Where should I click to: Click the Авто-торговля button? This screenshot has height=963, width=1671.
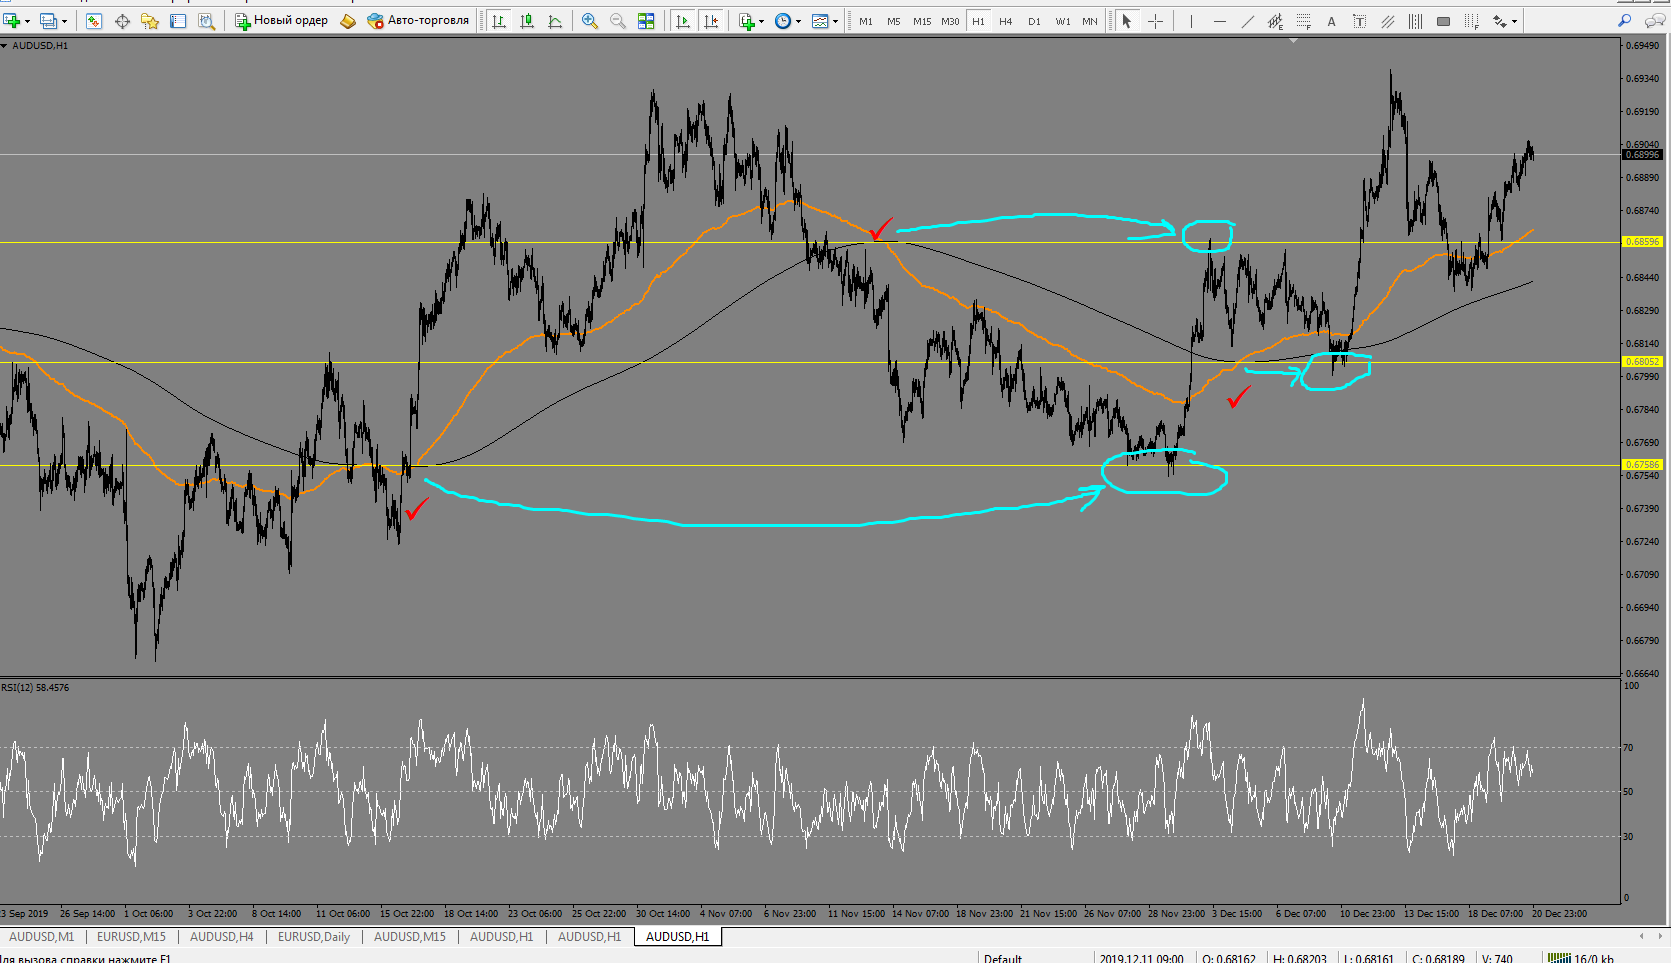(x=418, y=21)
